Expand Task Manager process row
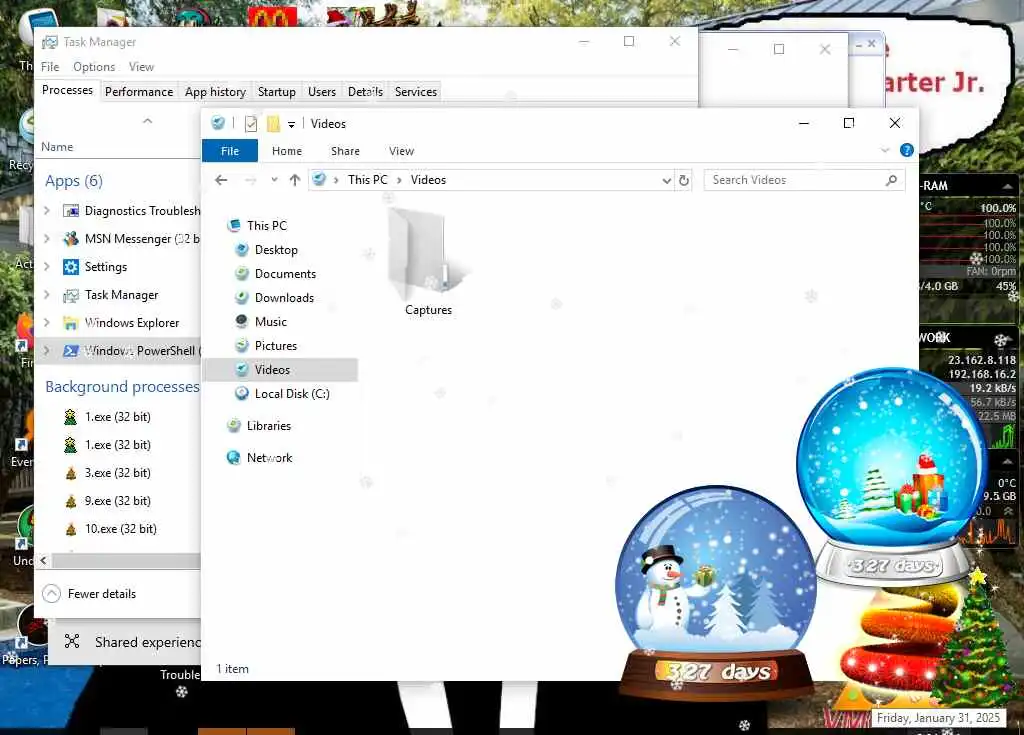 click(x=47, y=295)
